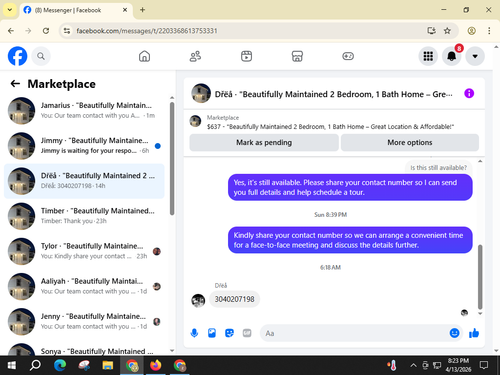
Task: Click the browser back arrow
Action: tap(11, 31)
